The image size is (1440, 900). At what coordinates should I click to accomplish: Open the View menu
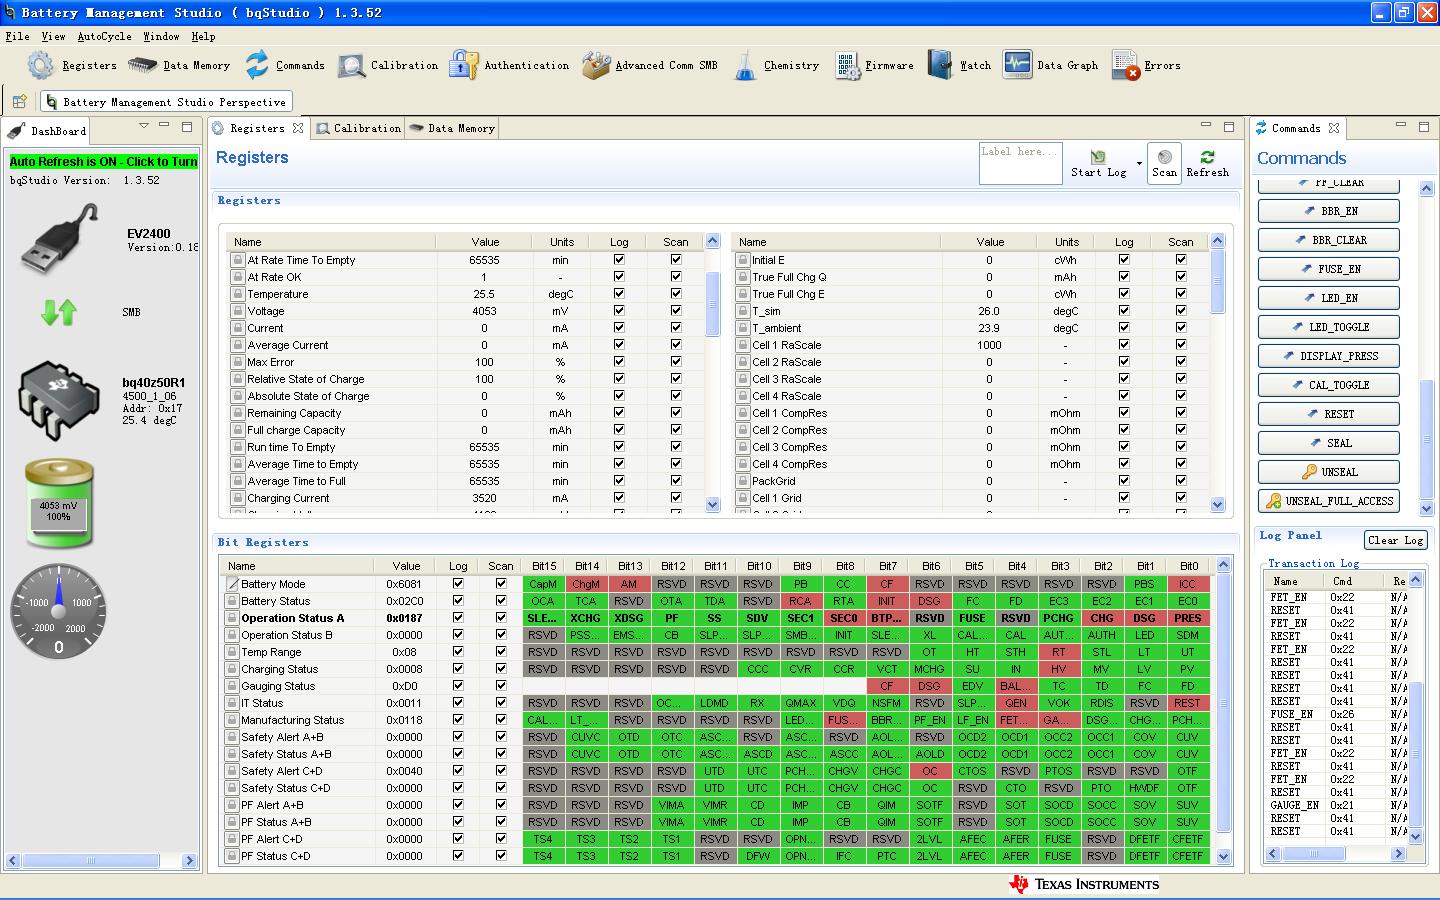click(53, 37)
